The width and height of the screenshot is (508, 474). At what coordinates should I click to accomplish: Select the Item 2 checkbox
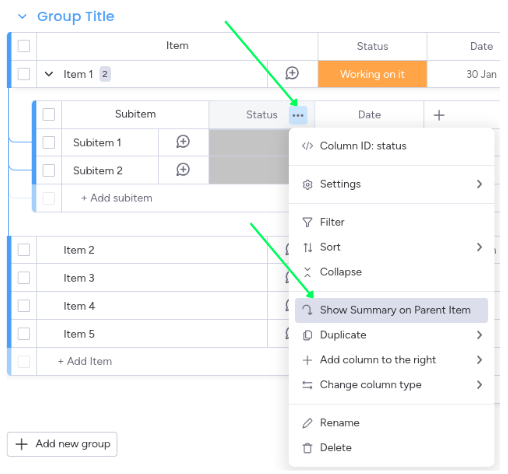point(24,250)
